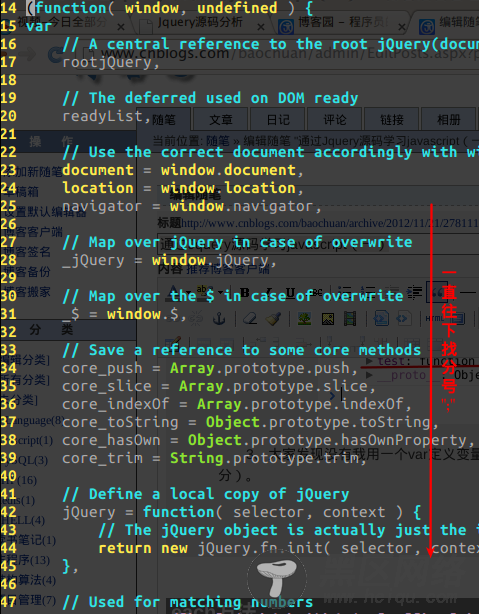Apply strikethrough in the blog editor toolbar

(316, 293)
